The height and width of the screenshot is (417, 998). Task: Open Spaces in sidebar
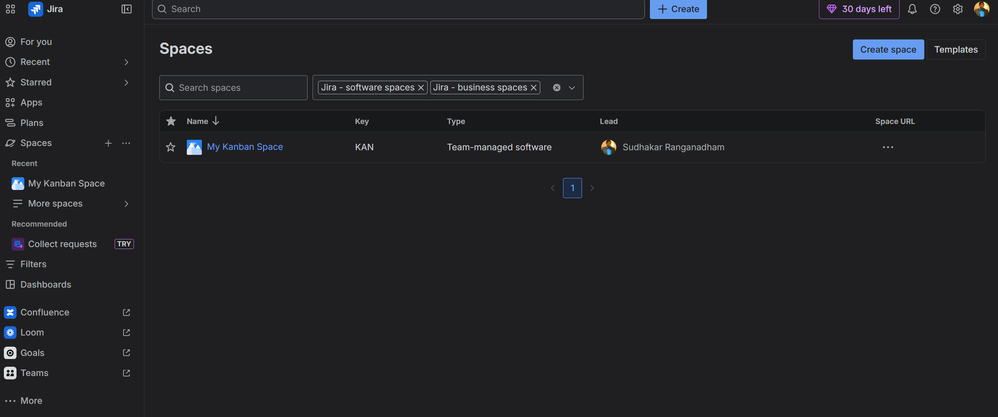click(x=36, y=143)
